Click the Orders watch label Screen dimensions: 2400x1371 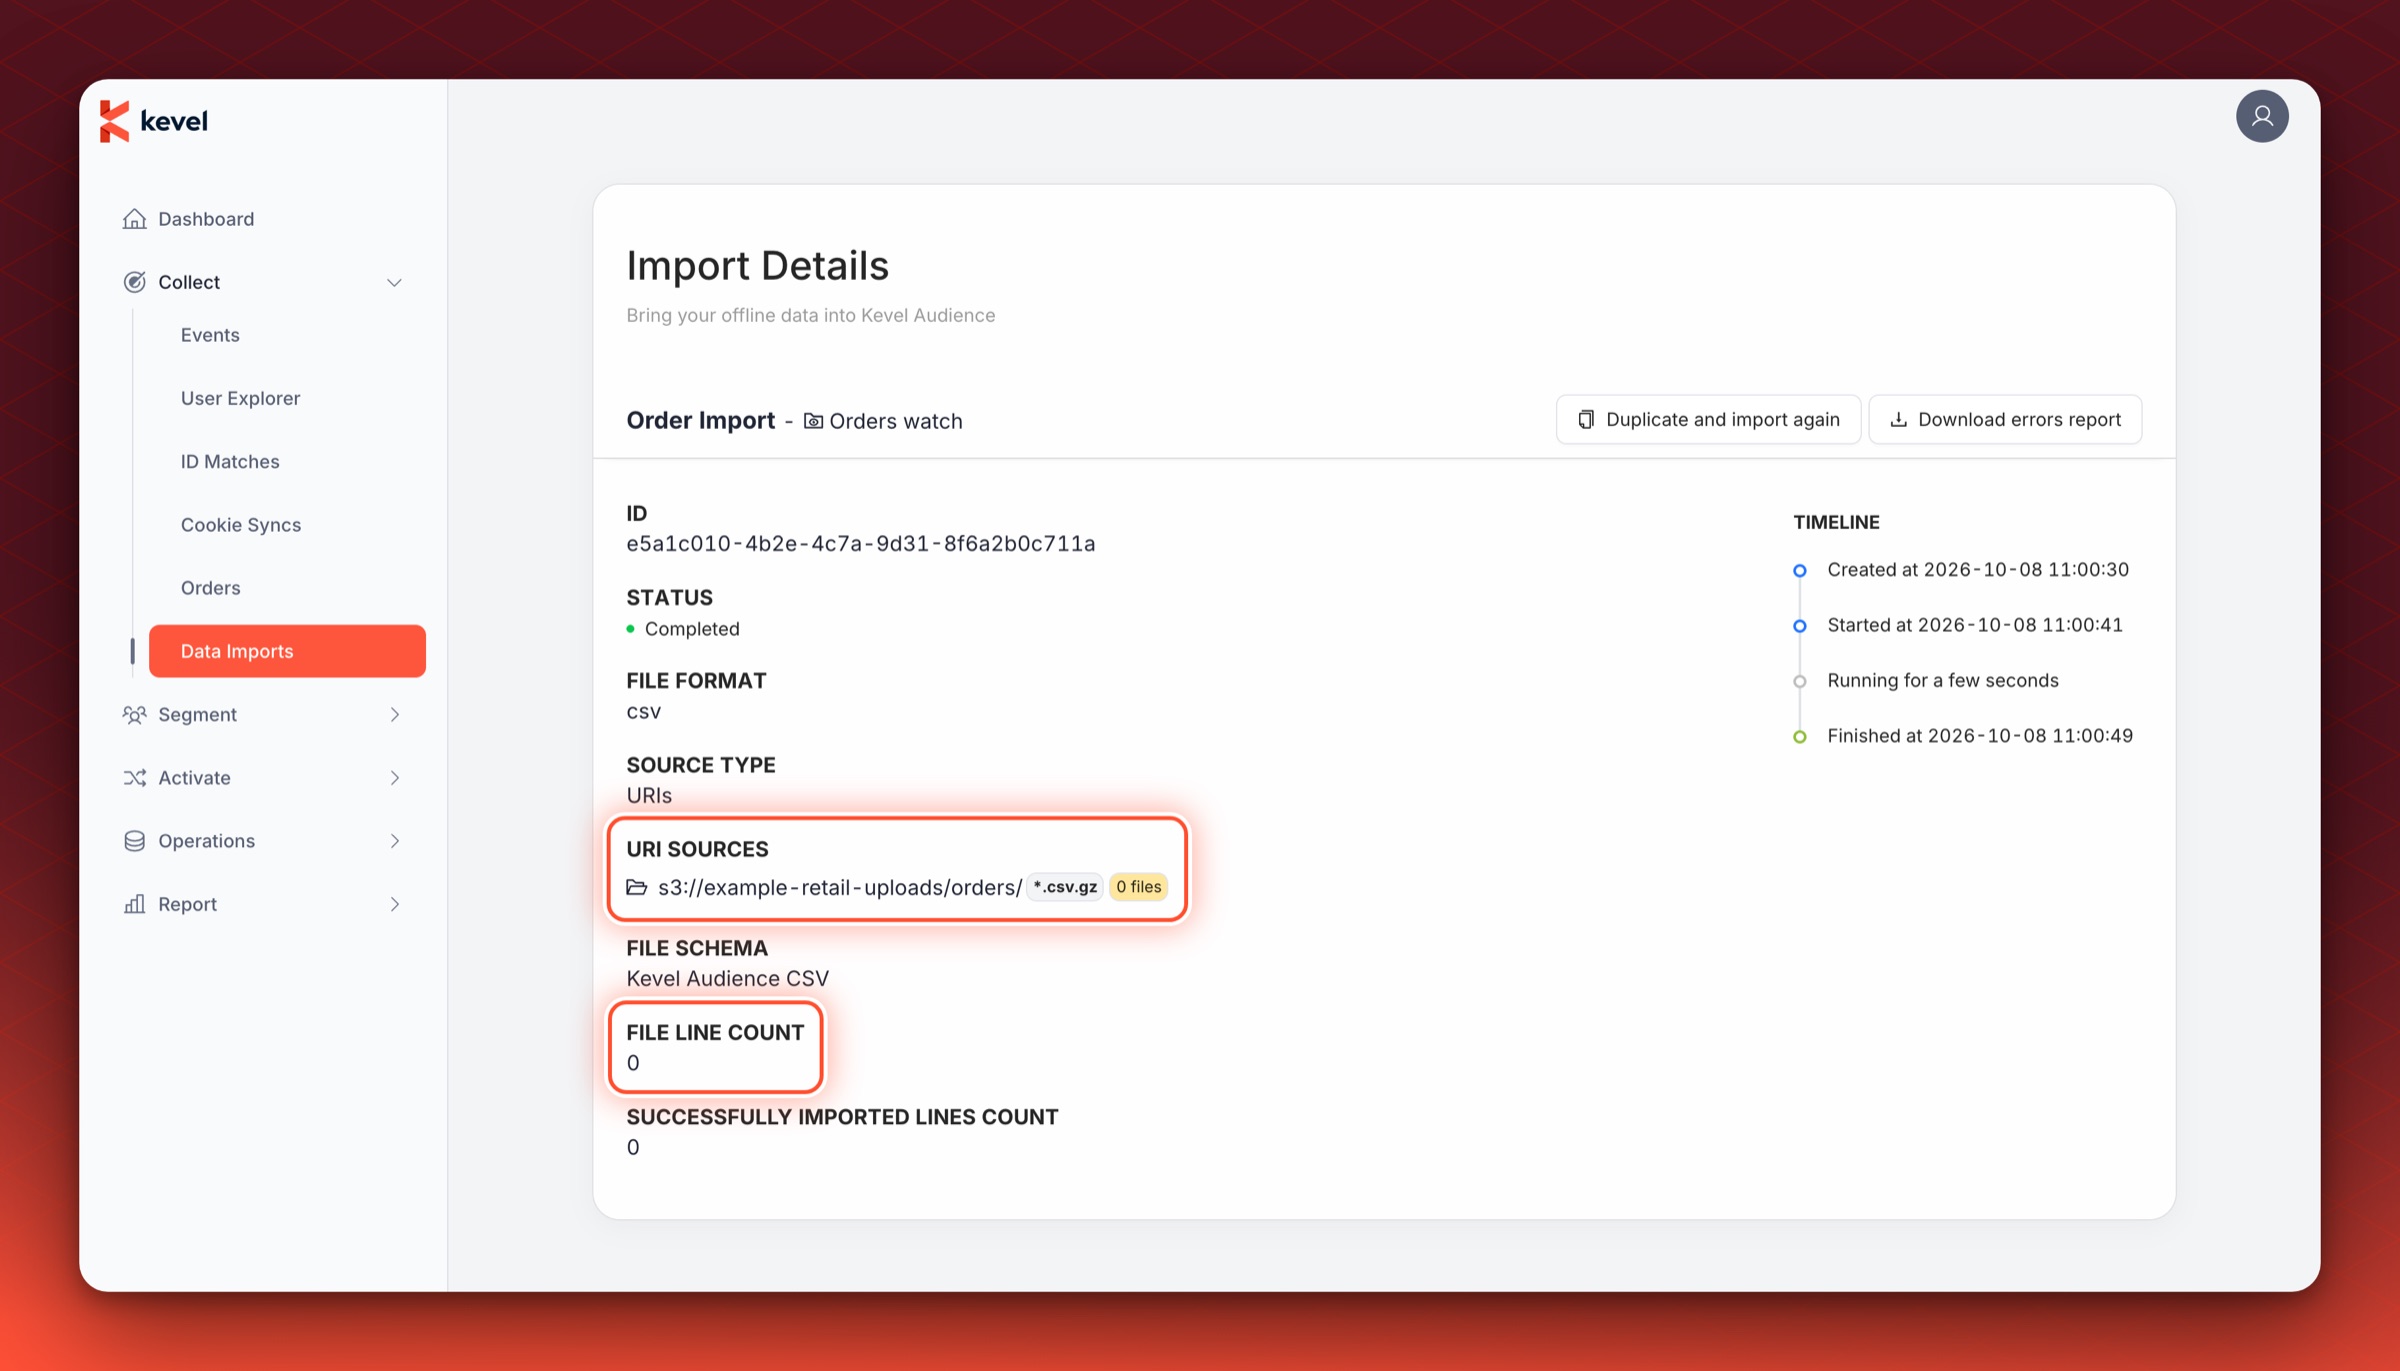coord(895,421)
